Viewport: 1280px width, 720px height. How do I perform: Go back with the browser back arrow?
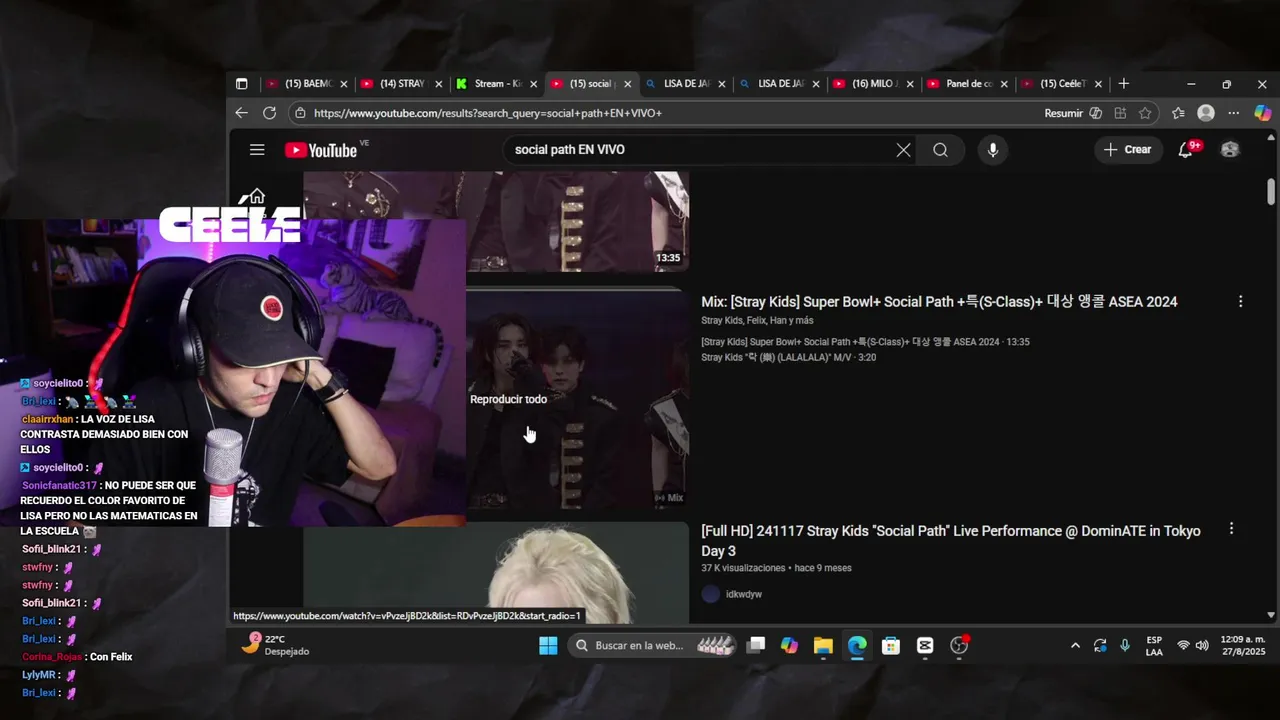pyautogui.click(x=241, y=113)
